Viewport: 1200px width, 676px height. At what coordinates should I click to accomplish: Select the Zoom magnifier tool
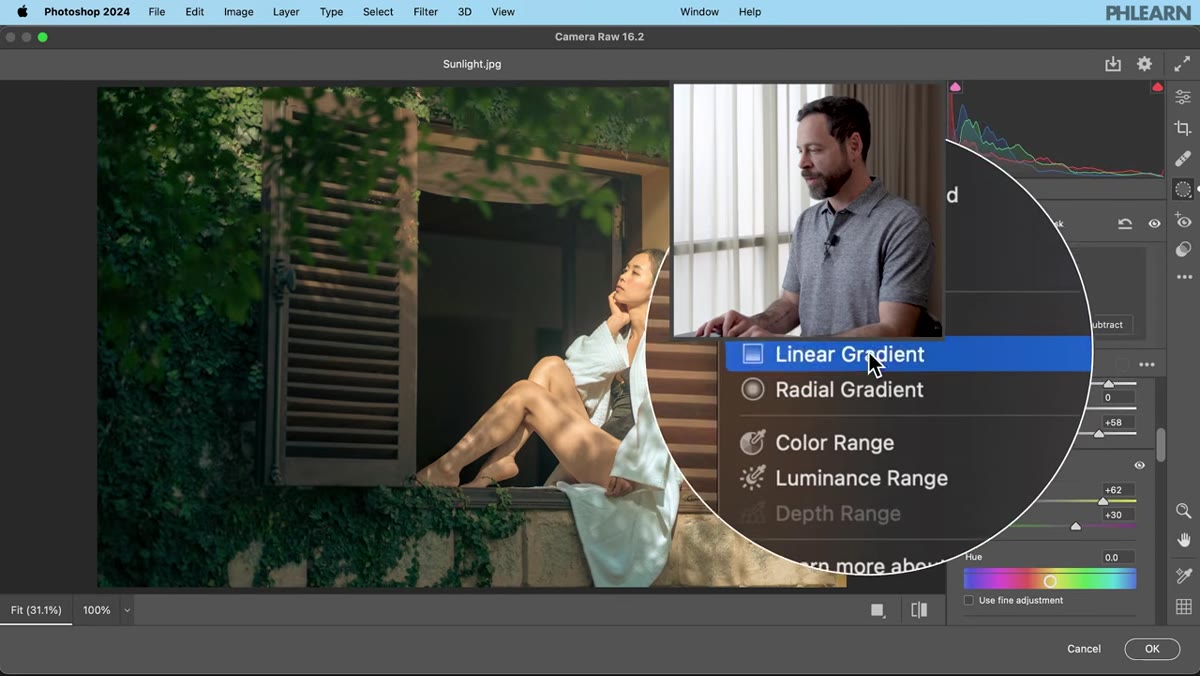click(x=1183, y=511)
